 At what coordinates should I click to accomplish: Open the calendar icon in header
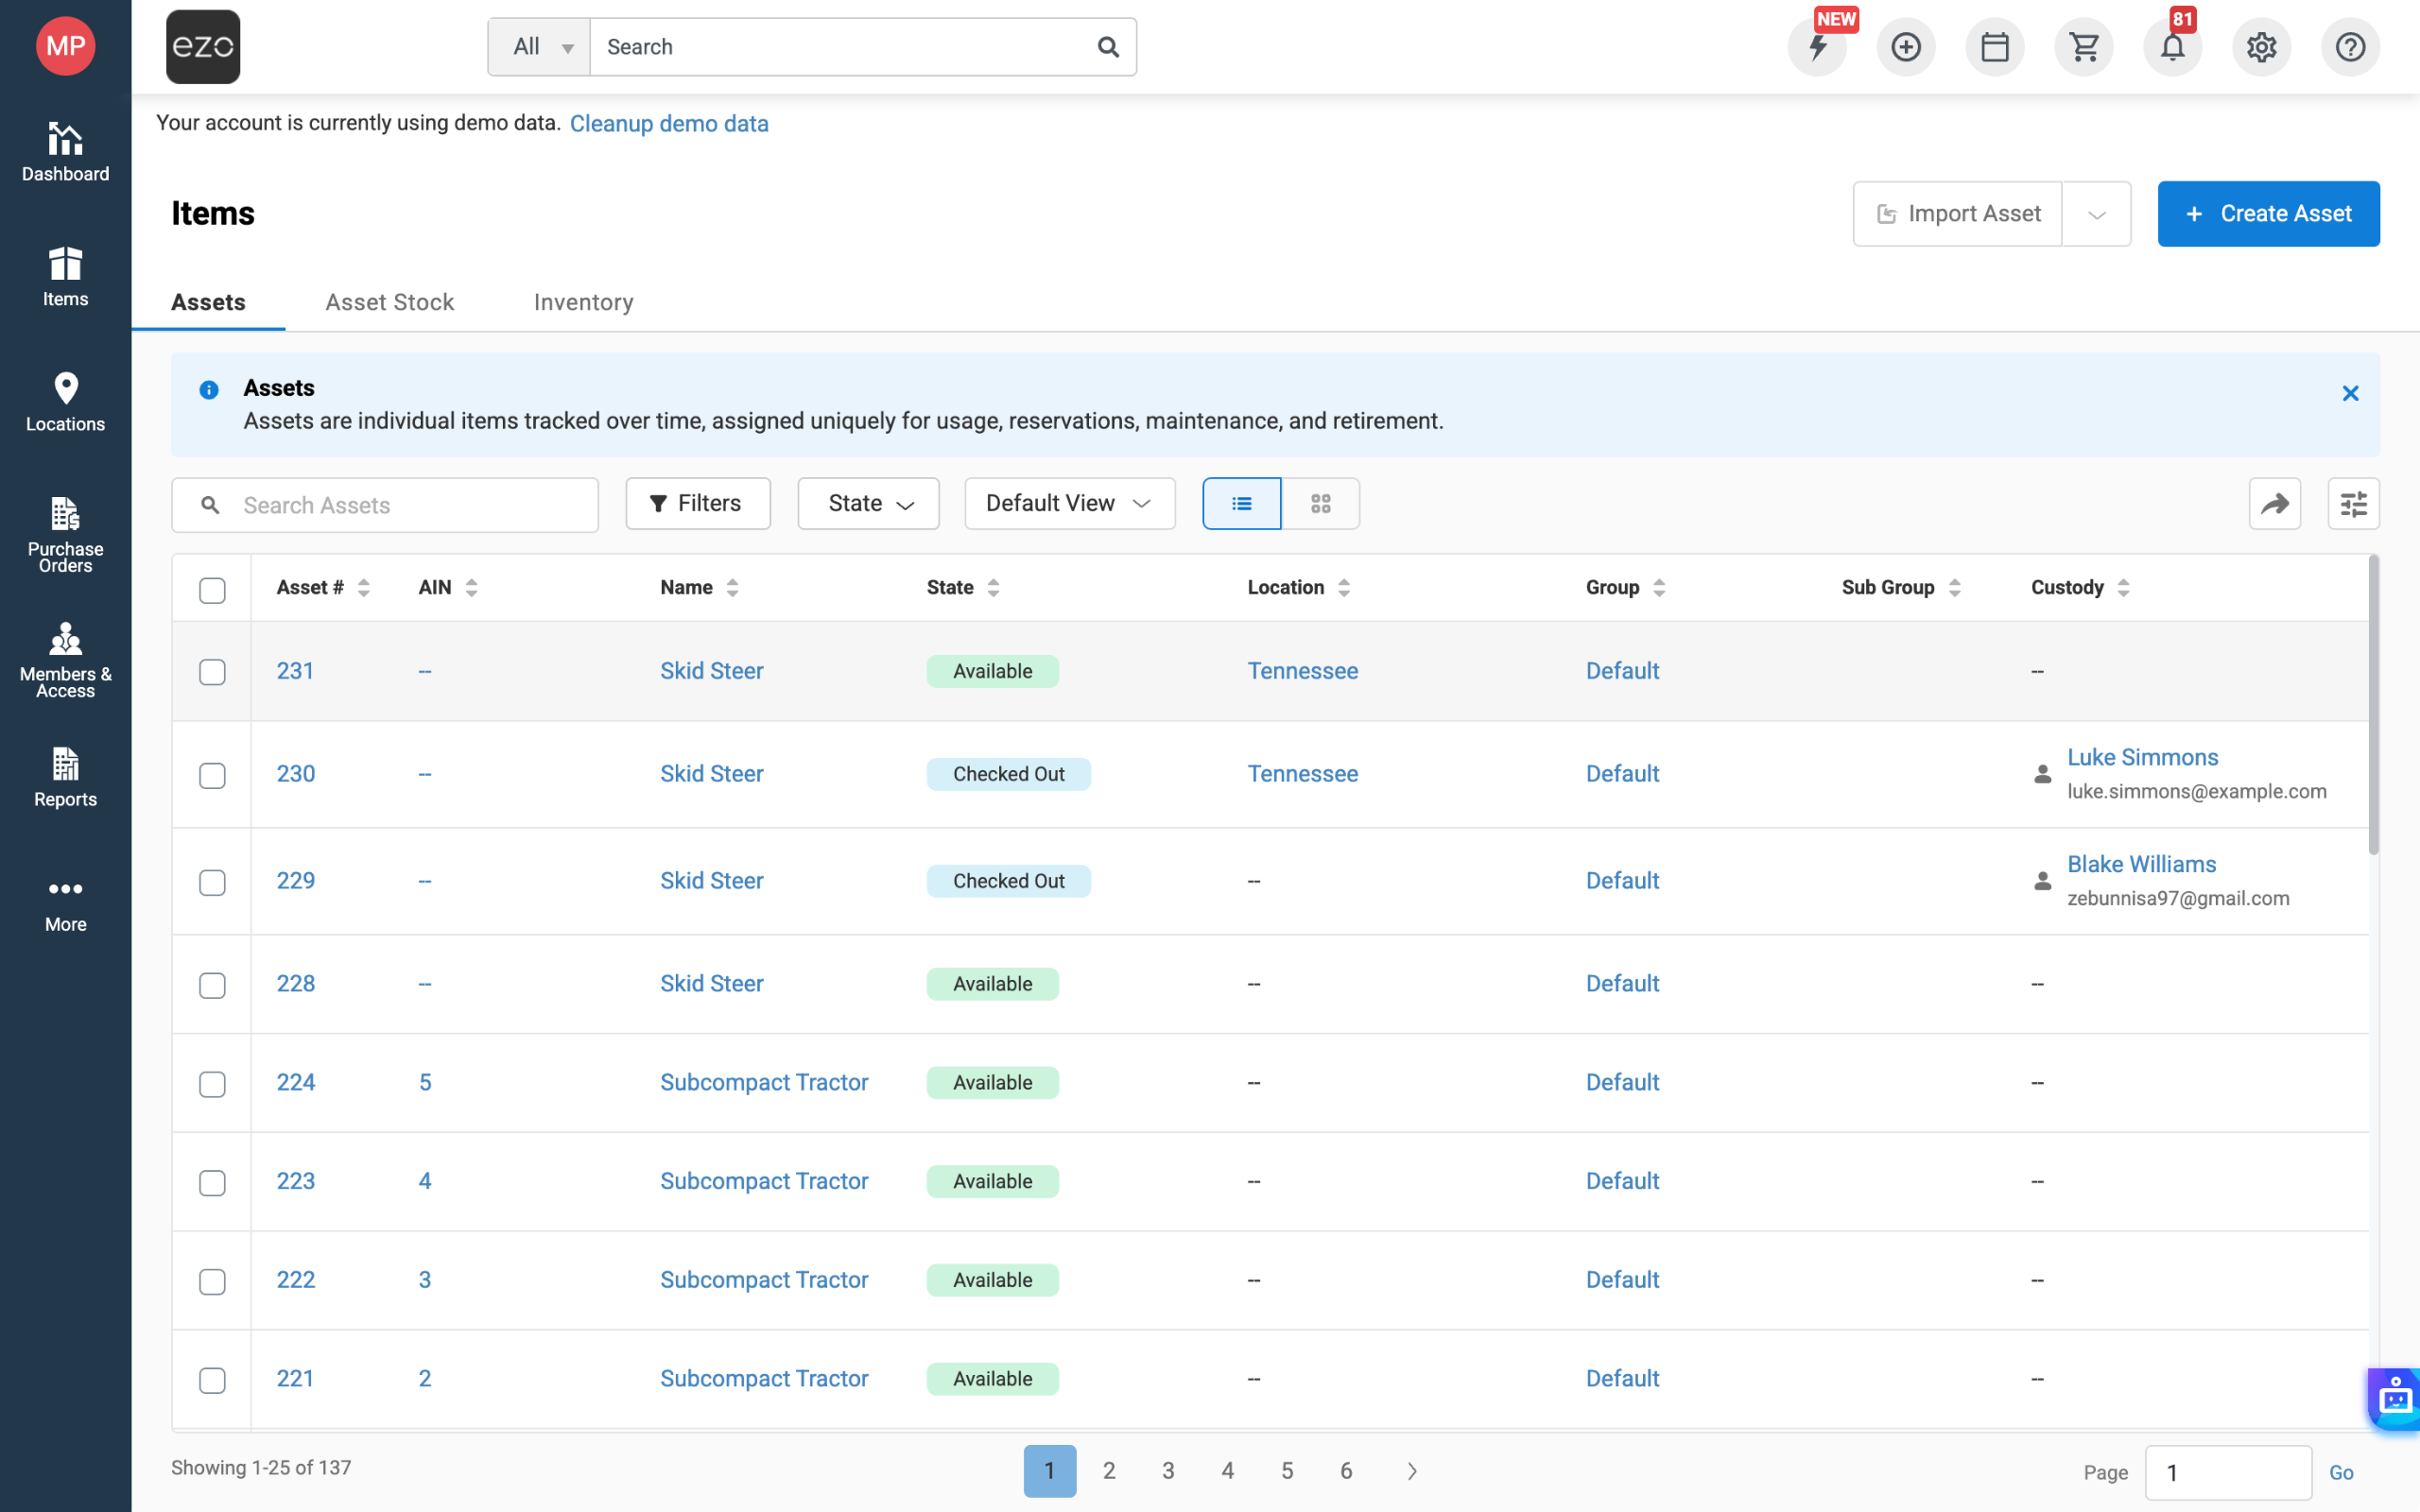(1994, 47)
